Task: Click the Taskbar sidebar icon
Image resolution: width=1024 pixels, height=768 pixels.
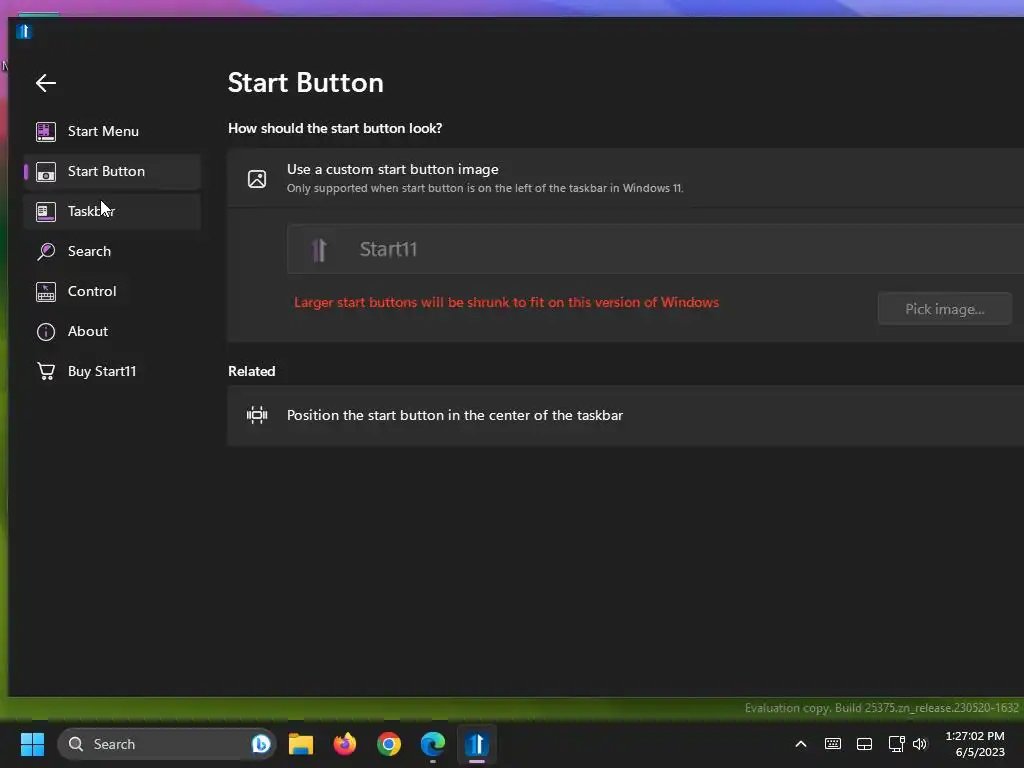Action: (x=46, y=212)
